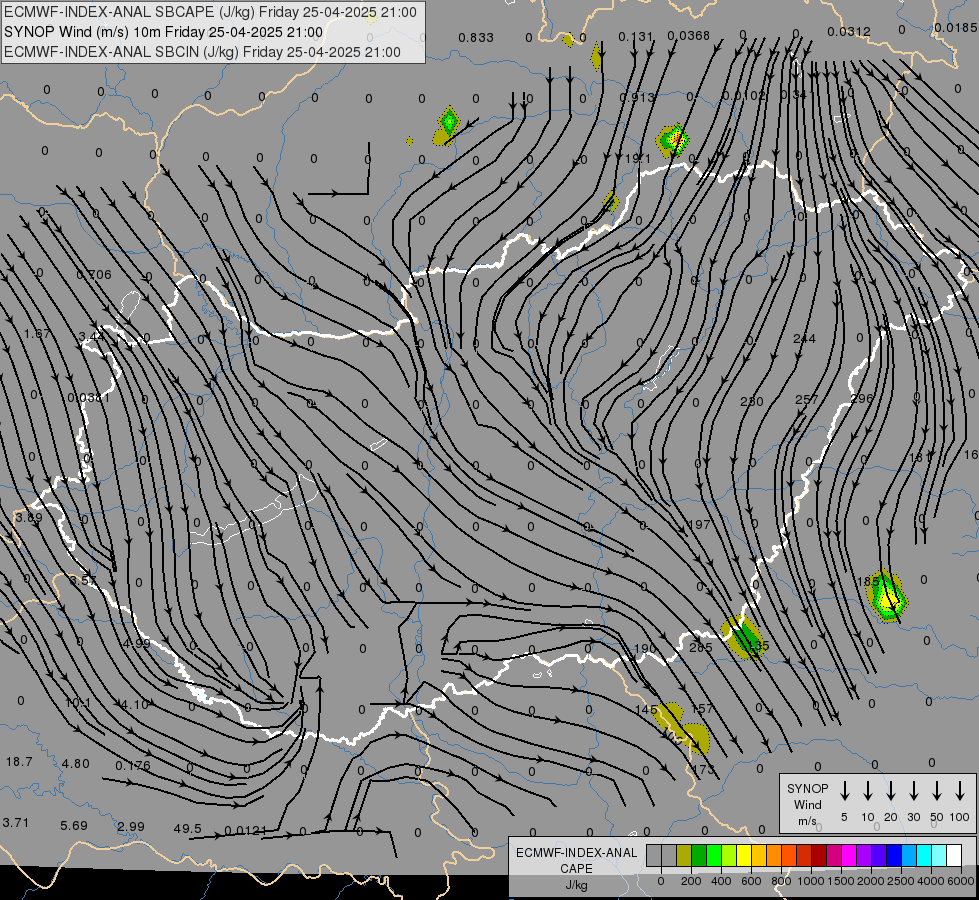Click the SBCIN title line in the header box
The height and width of the screenshot is (900, 979).
[x=202, y=52]
